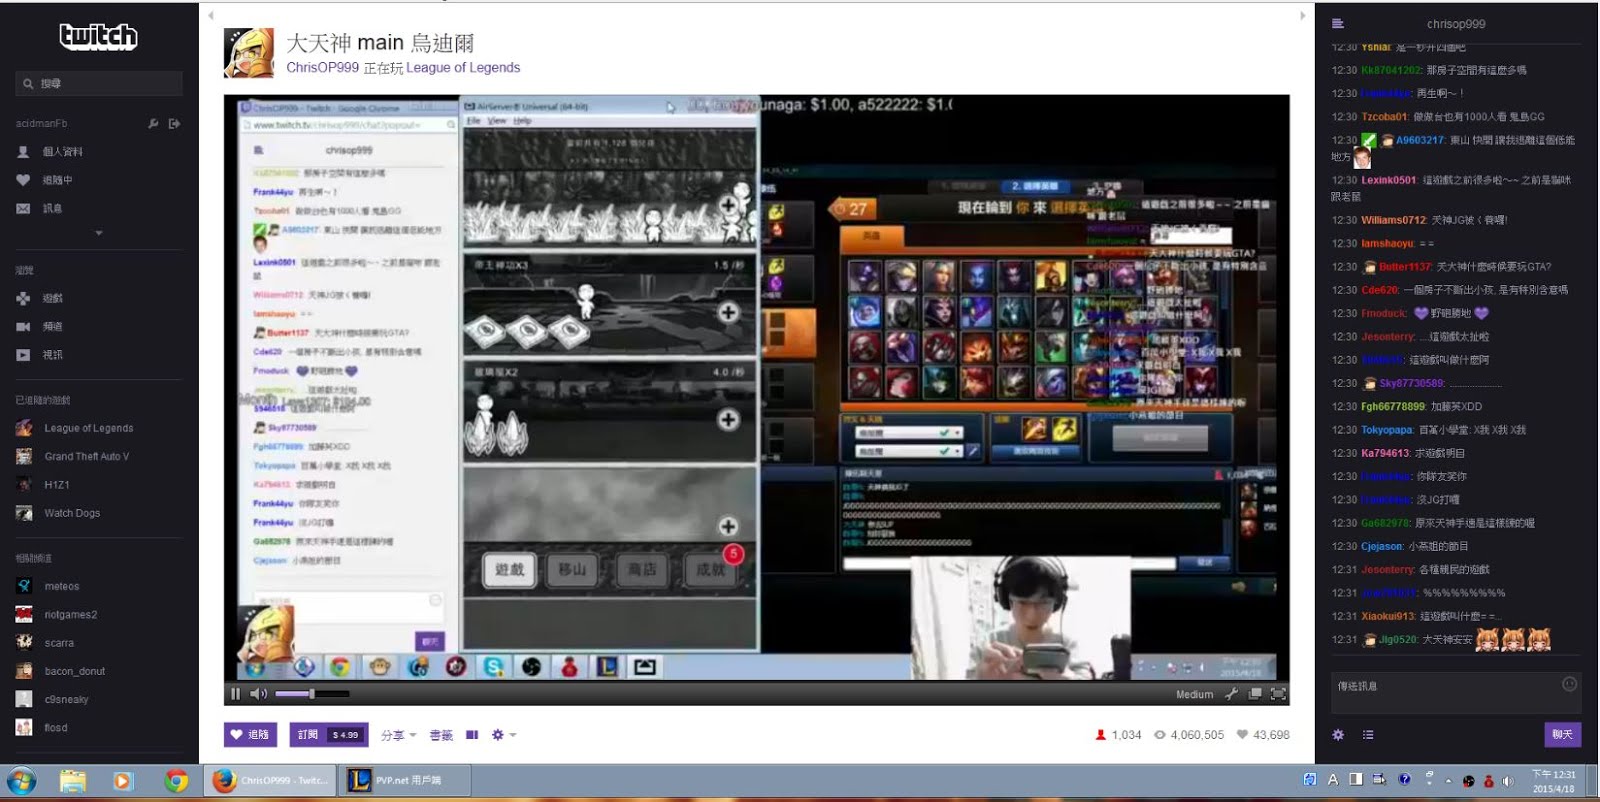Open League of Legends game link under title
The height and width of the screenshot is (802, 1600).
coord(463,68)
